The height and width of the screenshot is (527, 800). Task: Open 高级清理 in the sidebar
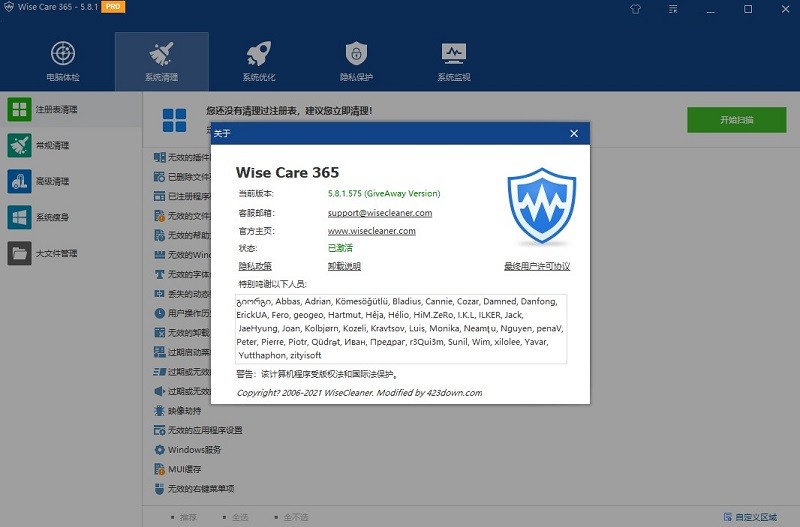(x=71, y=181)
